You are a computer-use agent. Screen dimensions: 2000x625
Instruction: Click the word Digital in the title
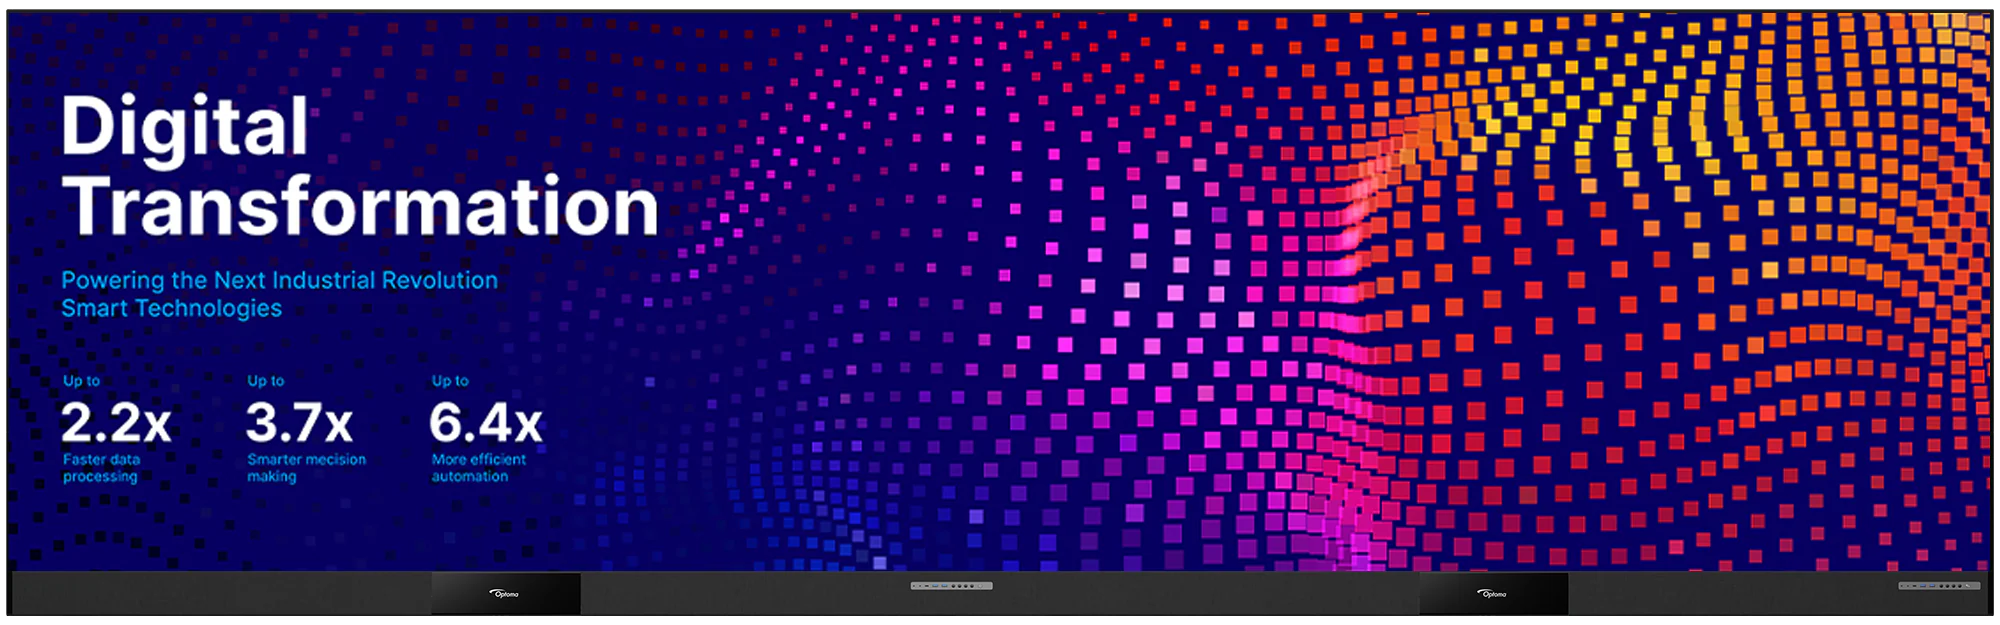tap(185, 126)
